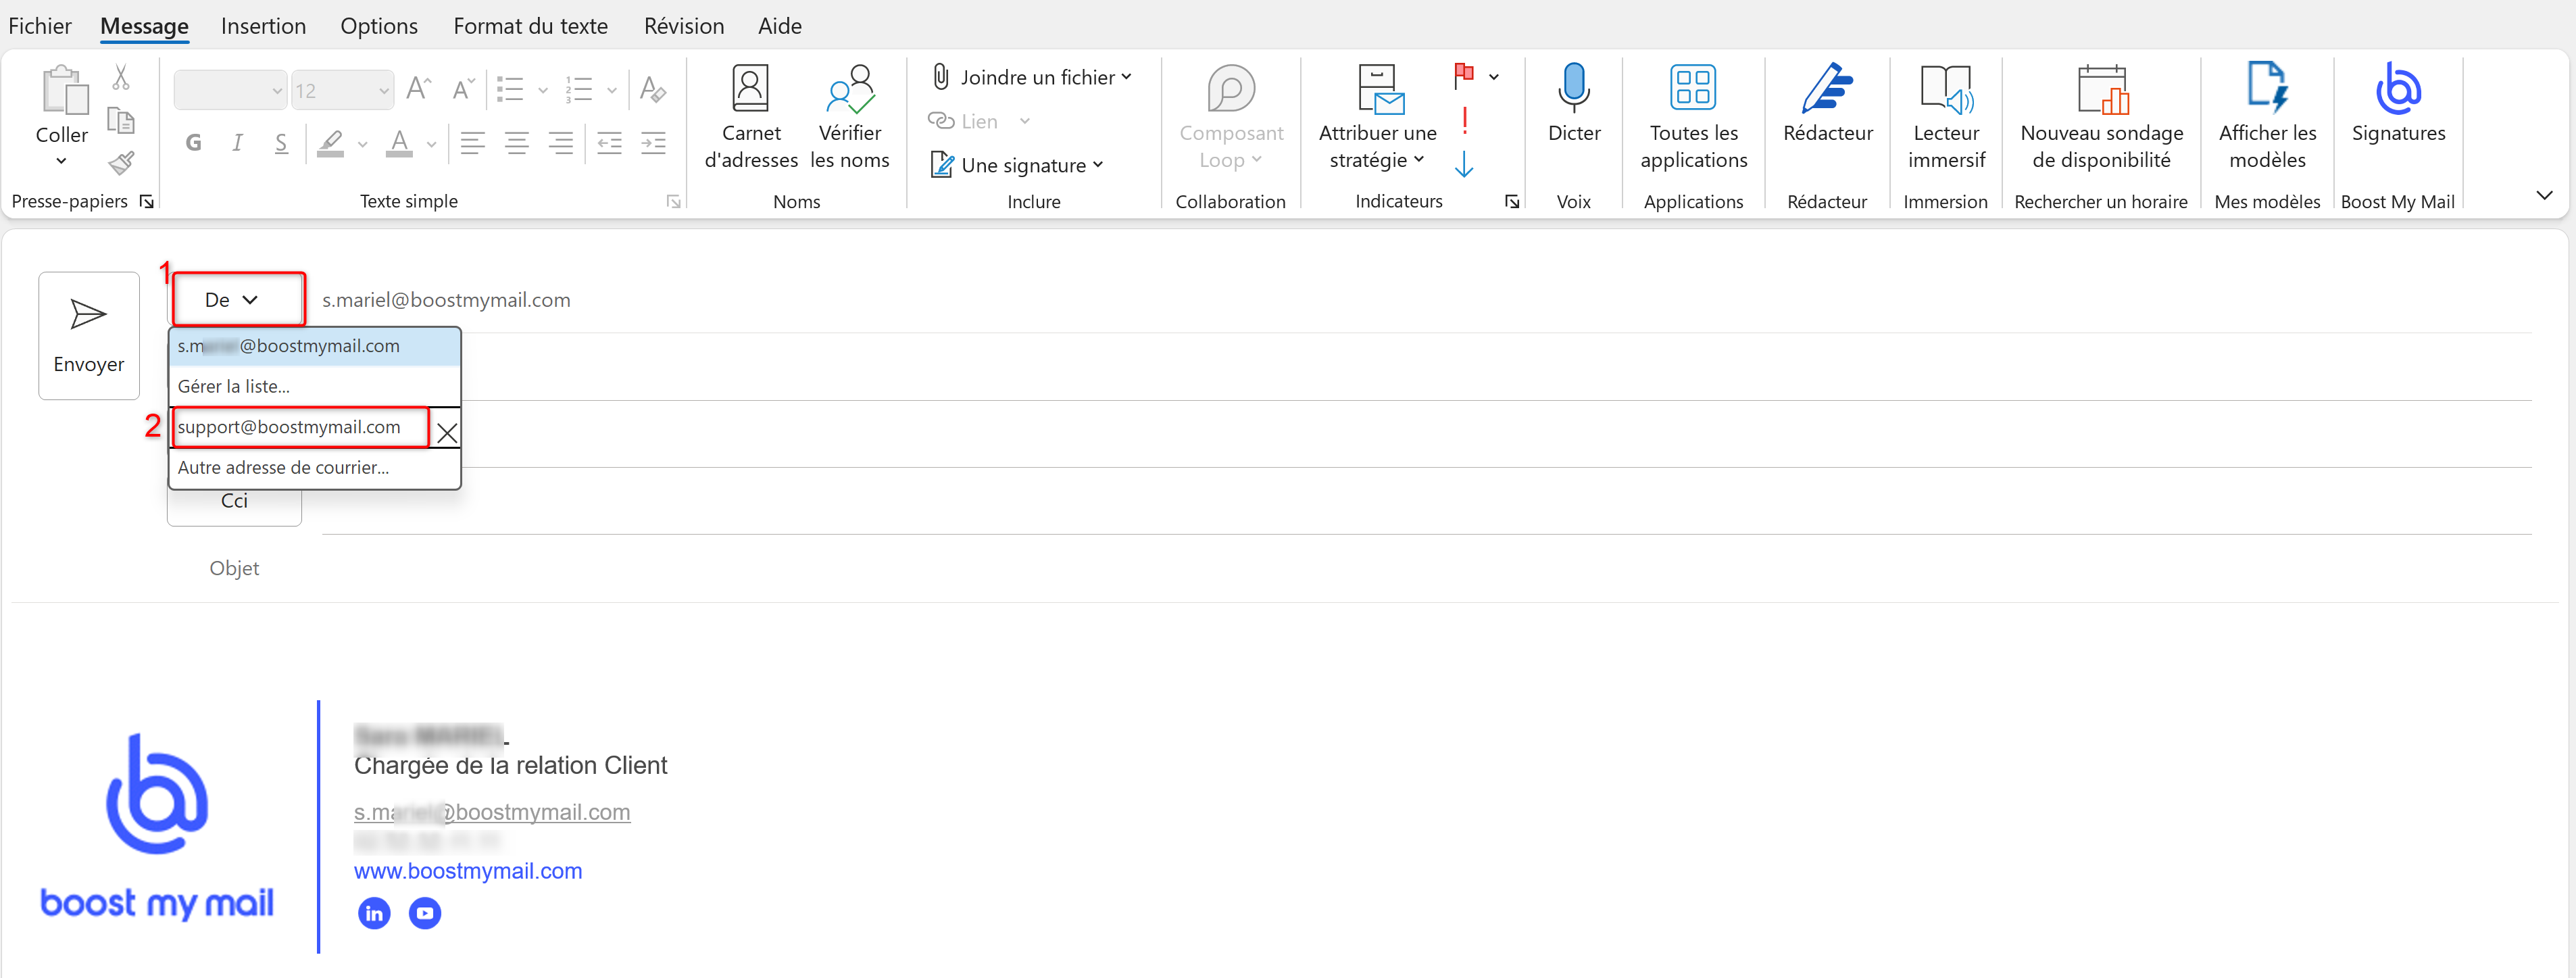Open the Aide tab
This screenshot has width=2576, height=978.
click(x=780, y=26)
